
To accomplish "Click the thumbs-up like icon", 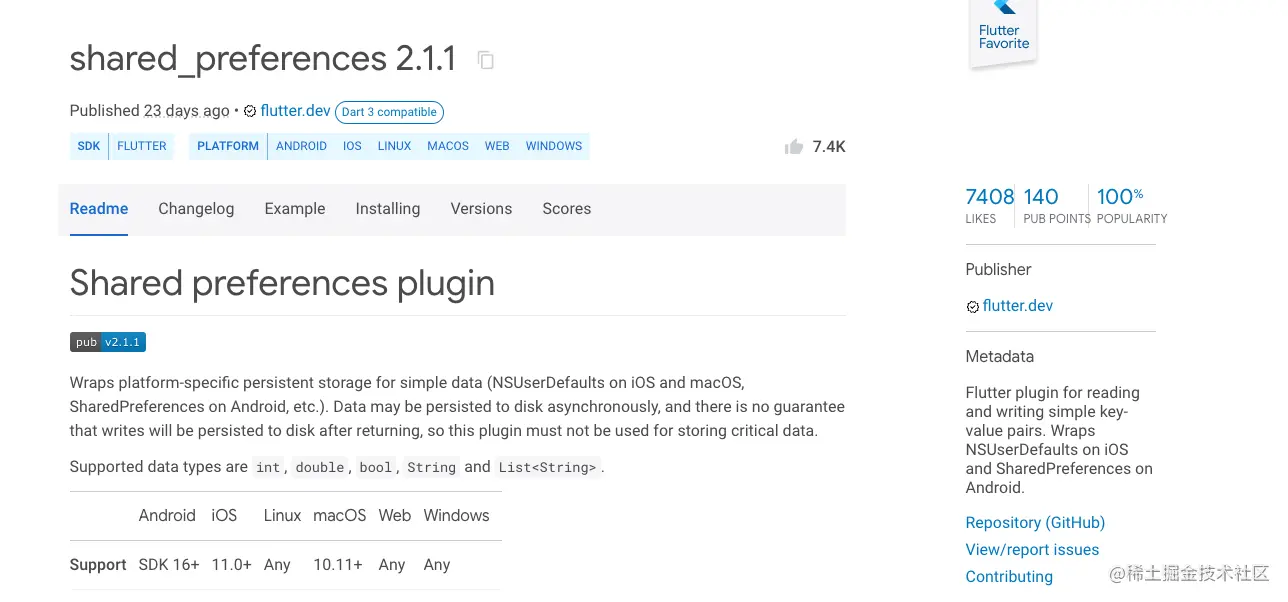I will pos(794,147).
